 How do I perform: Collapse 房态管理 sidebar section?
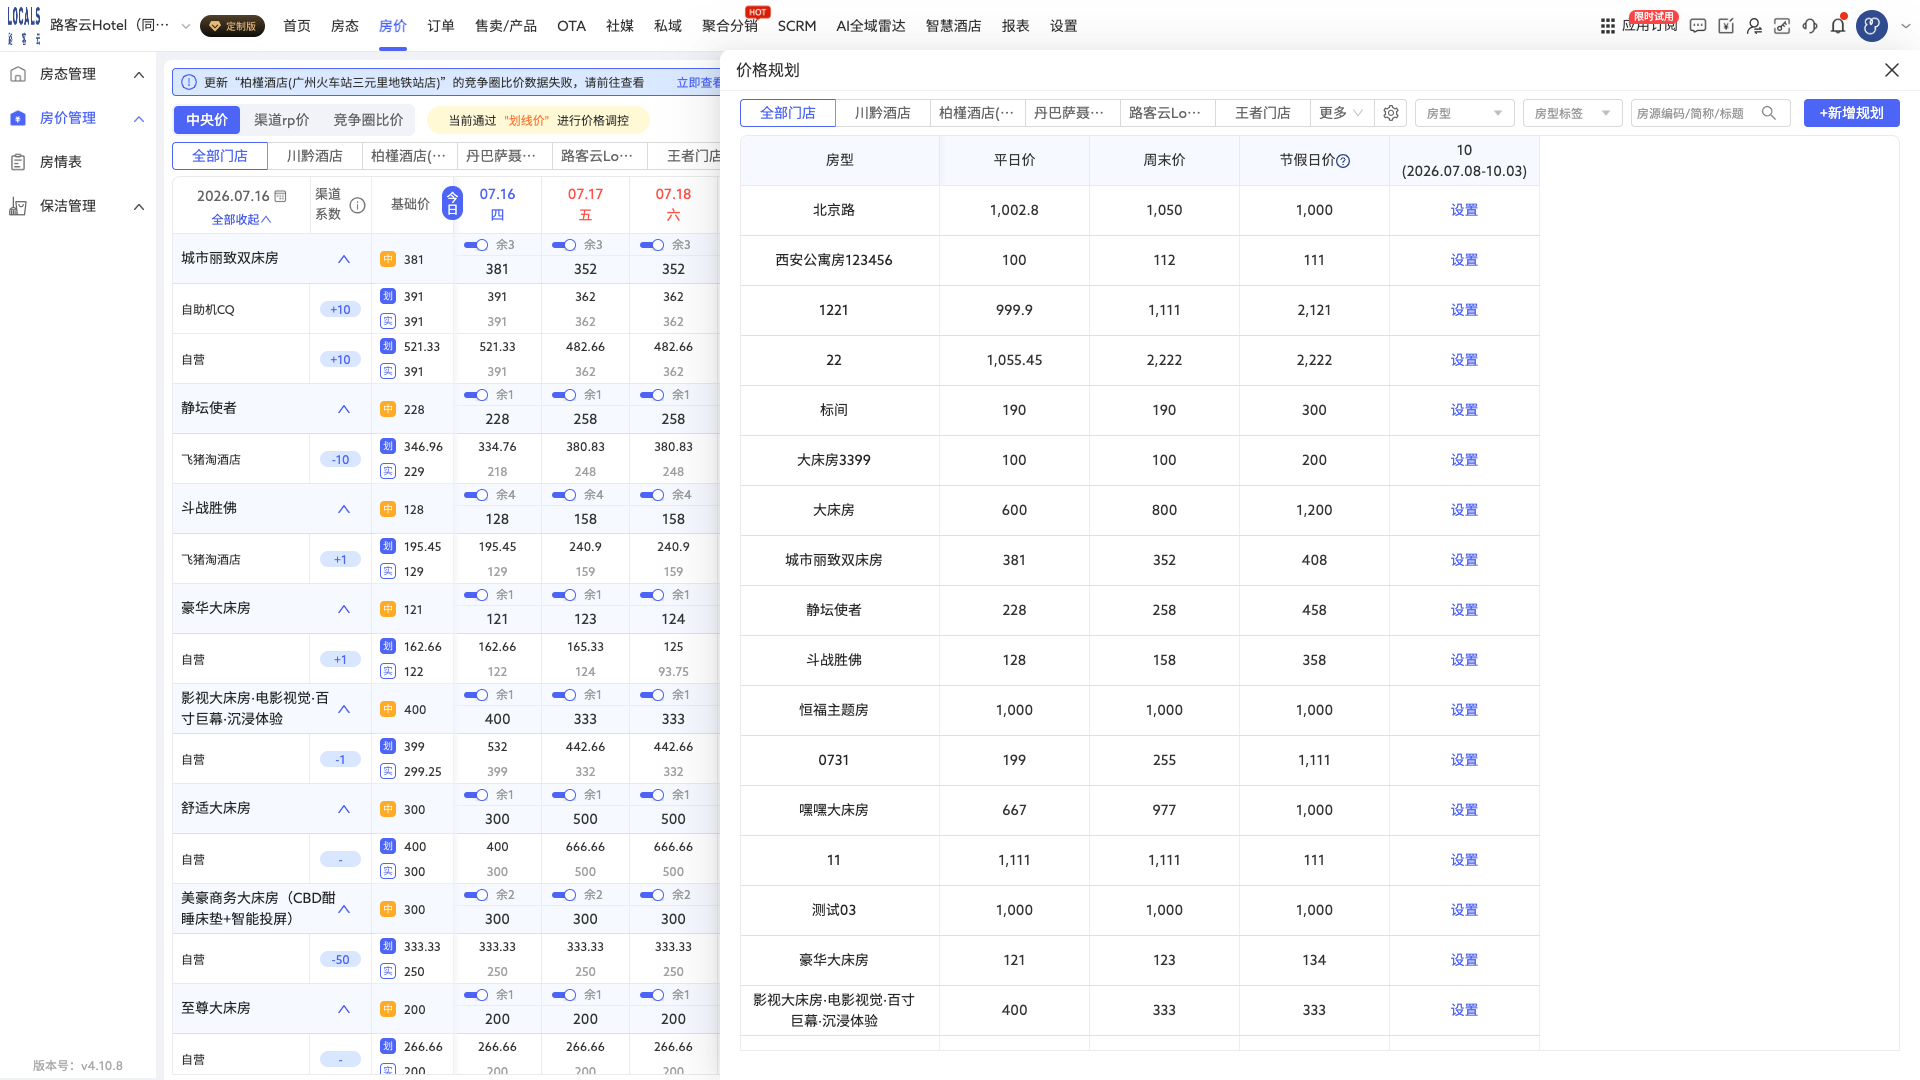coord(139,74)
